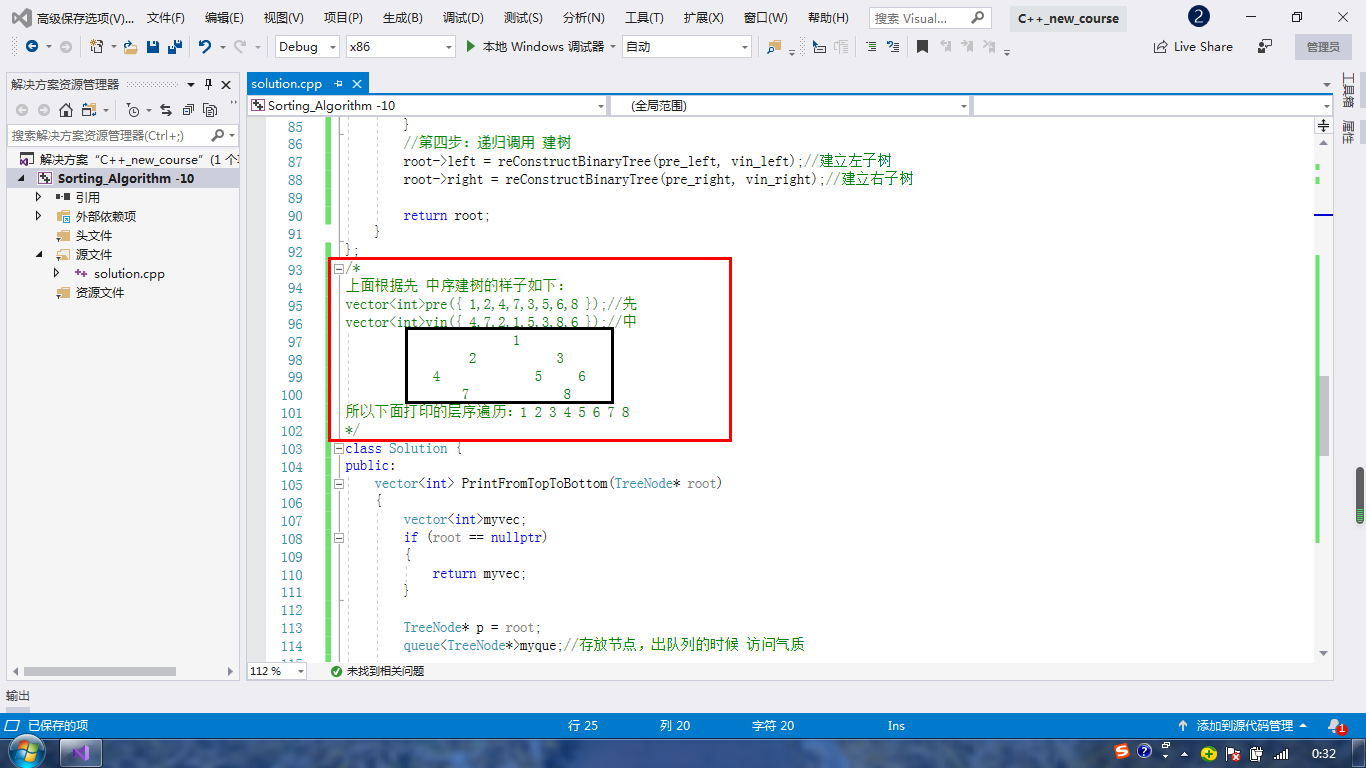Pin the solution.cpp tab
This screenshot has width=1366, height=768.
point(339,84)
